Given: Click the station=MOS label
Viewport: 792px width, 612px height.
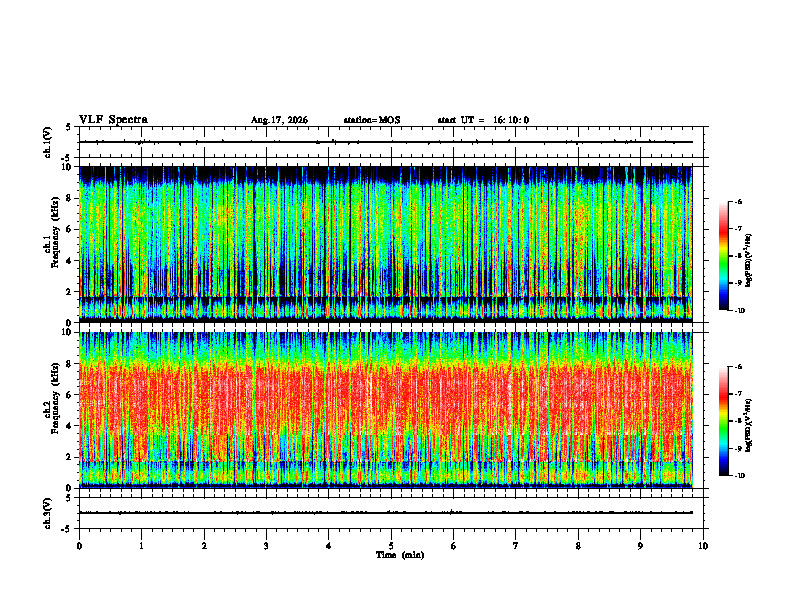Looking at the screenshot, I should tap(372, 120).
